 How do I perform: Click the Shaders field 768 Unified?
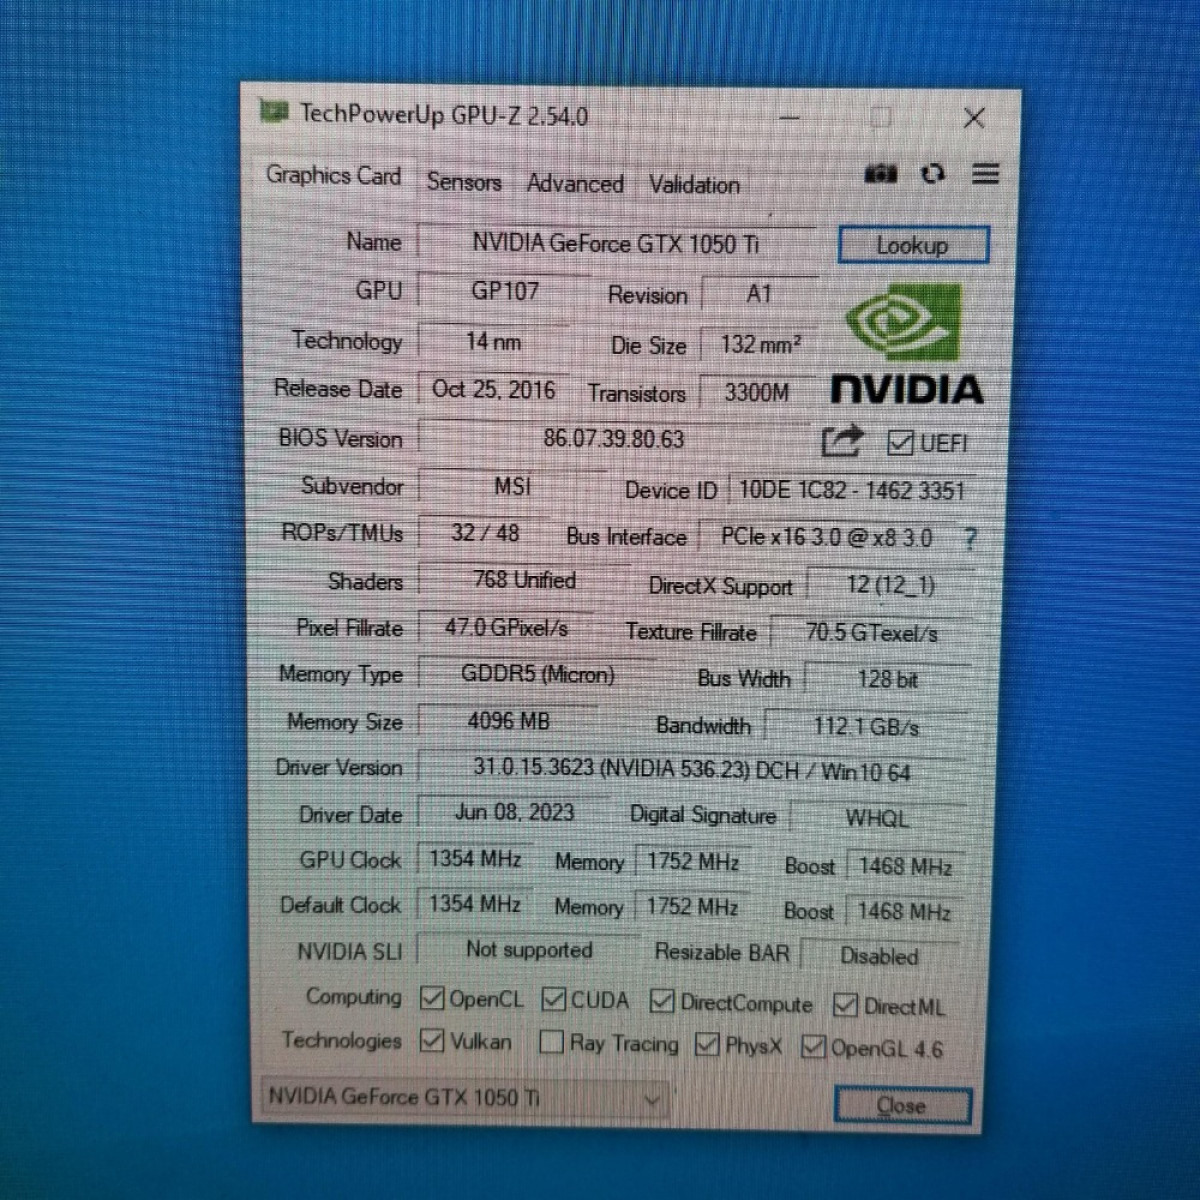pyautogui.click(x=524, y=580)
